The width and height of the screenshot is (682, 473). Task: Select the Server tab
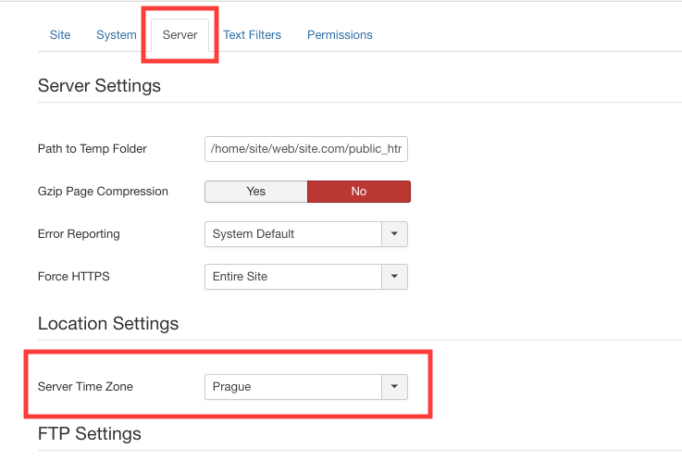pyautogui.click(x=180, y=35)
